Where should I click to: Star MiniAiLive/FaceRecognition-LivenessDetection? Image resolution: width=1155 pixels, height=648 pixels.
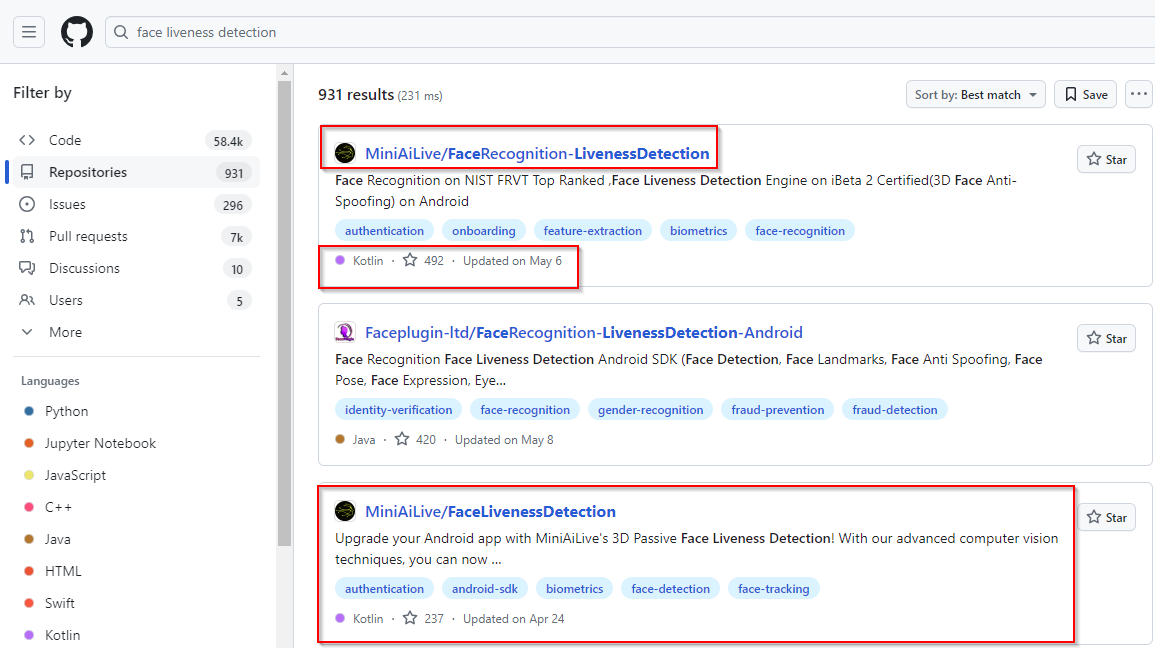1106,160
